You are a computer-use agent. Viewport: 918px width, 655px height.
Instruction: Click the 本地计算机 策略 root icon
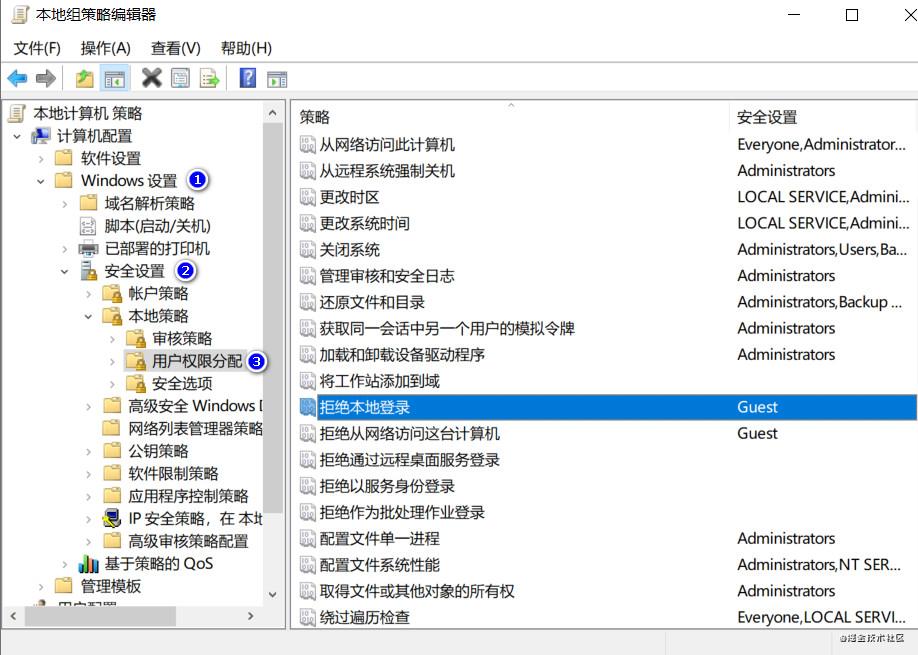18,113
